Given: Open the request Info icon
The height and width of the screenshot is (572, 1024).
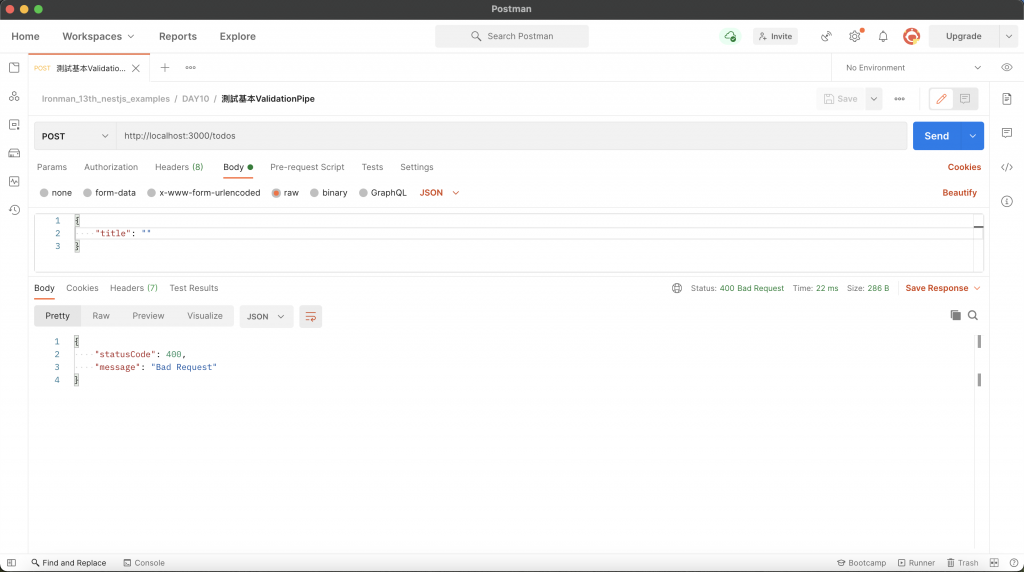Looking at the screenshot, I should click(1006, 201).
